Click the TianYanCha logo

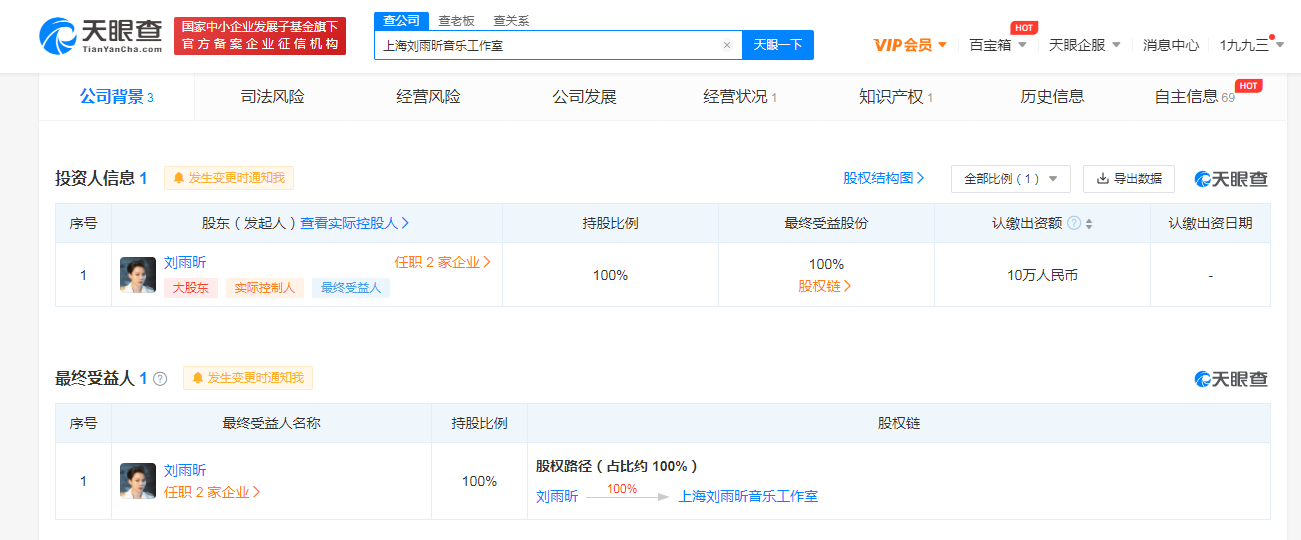pyautogui.click(x=101, y=36)
